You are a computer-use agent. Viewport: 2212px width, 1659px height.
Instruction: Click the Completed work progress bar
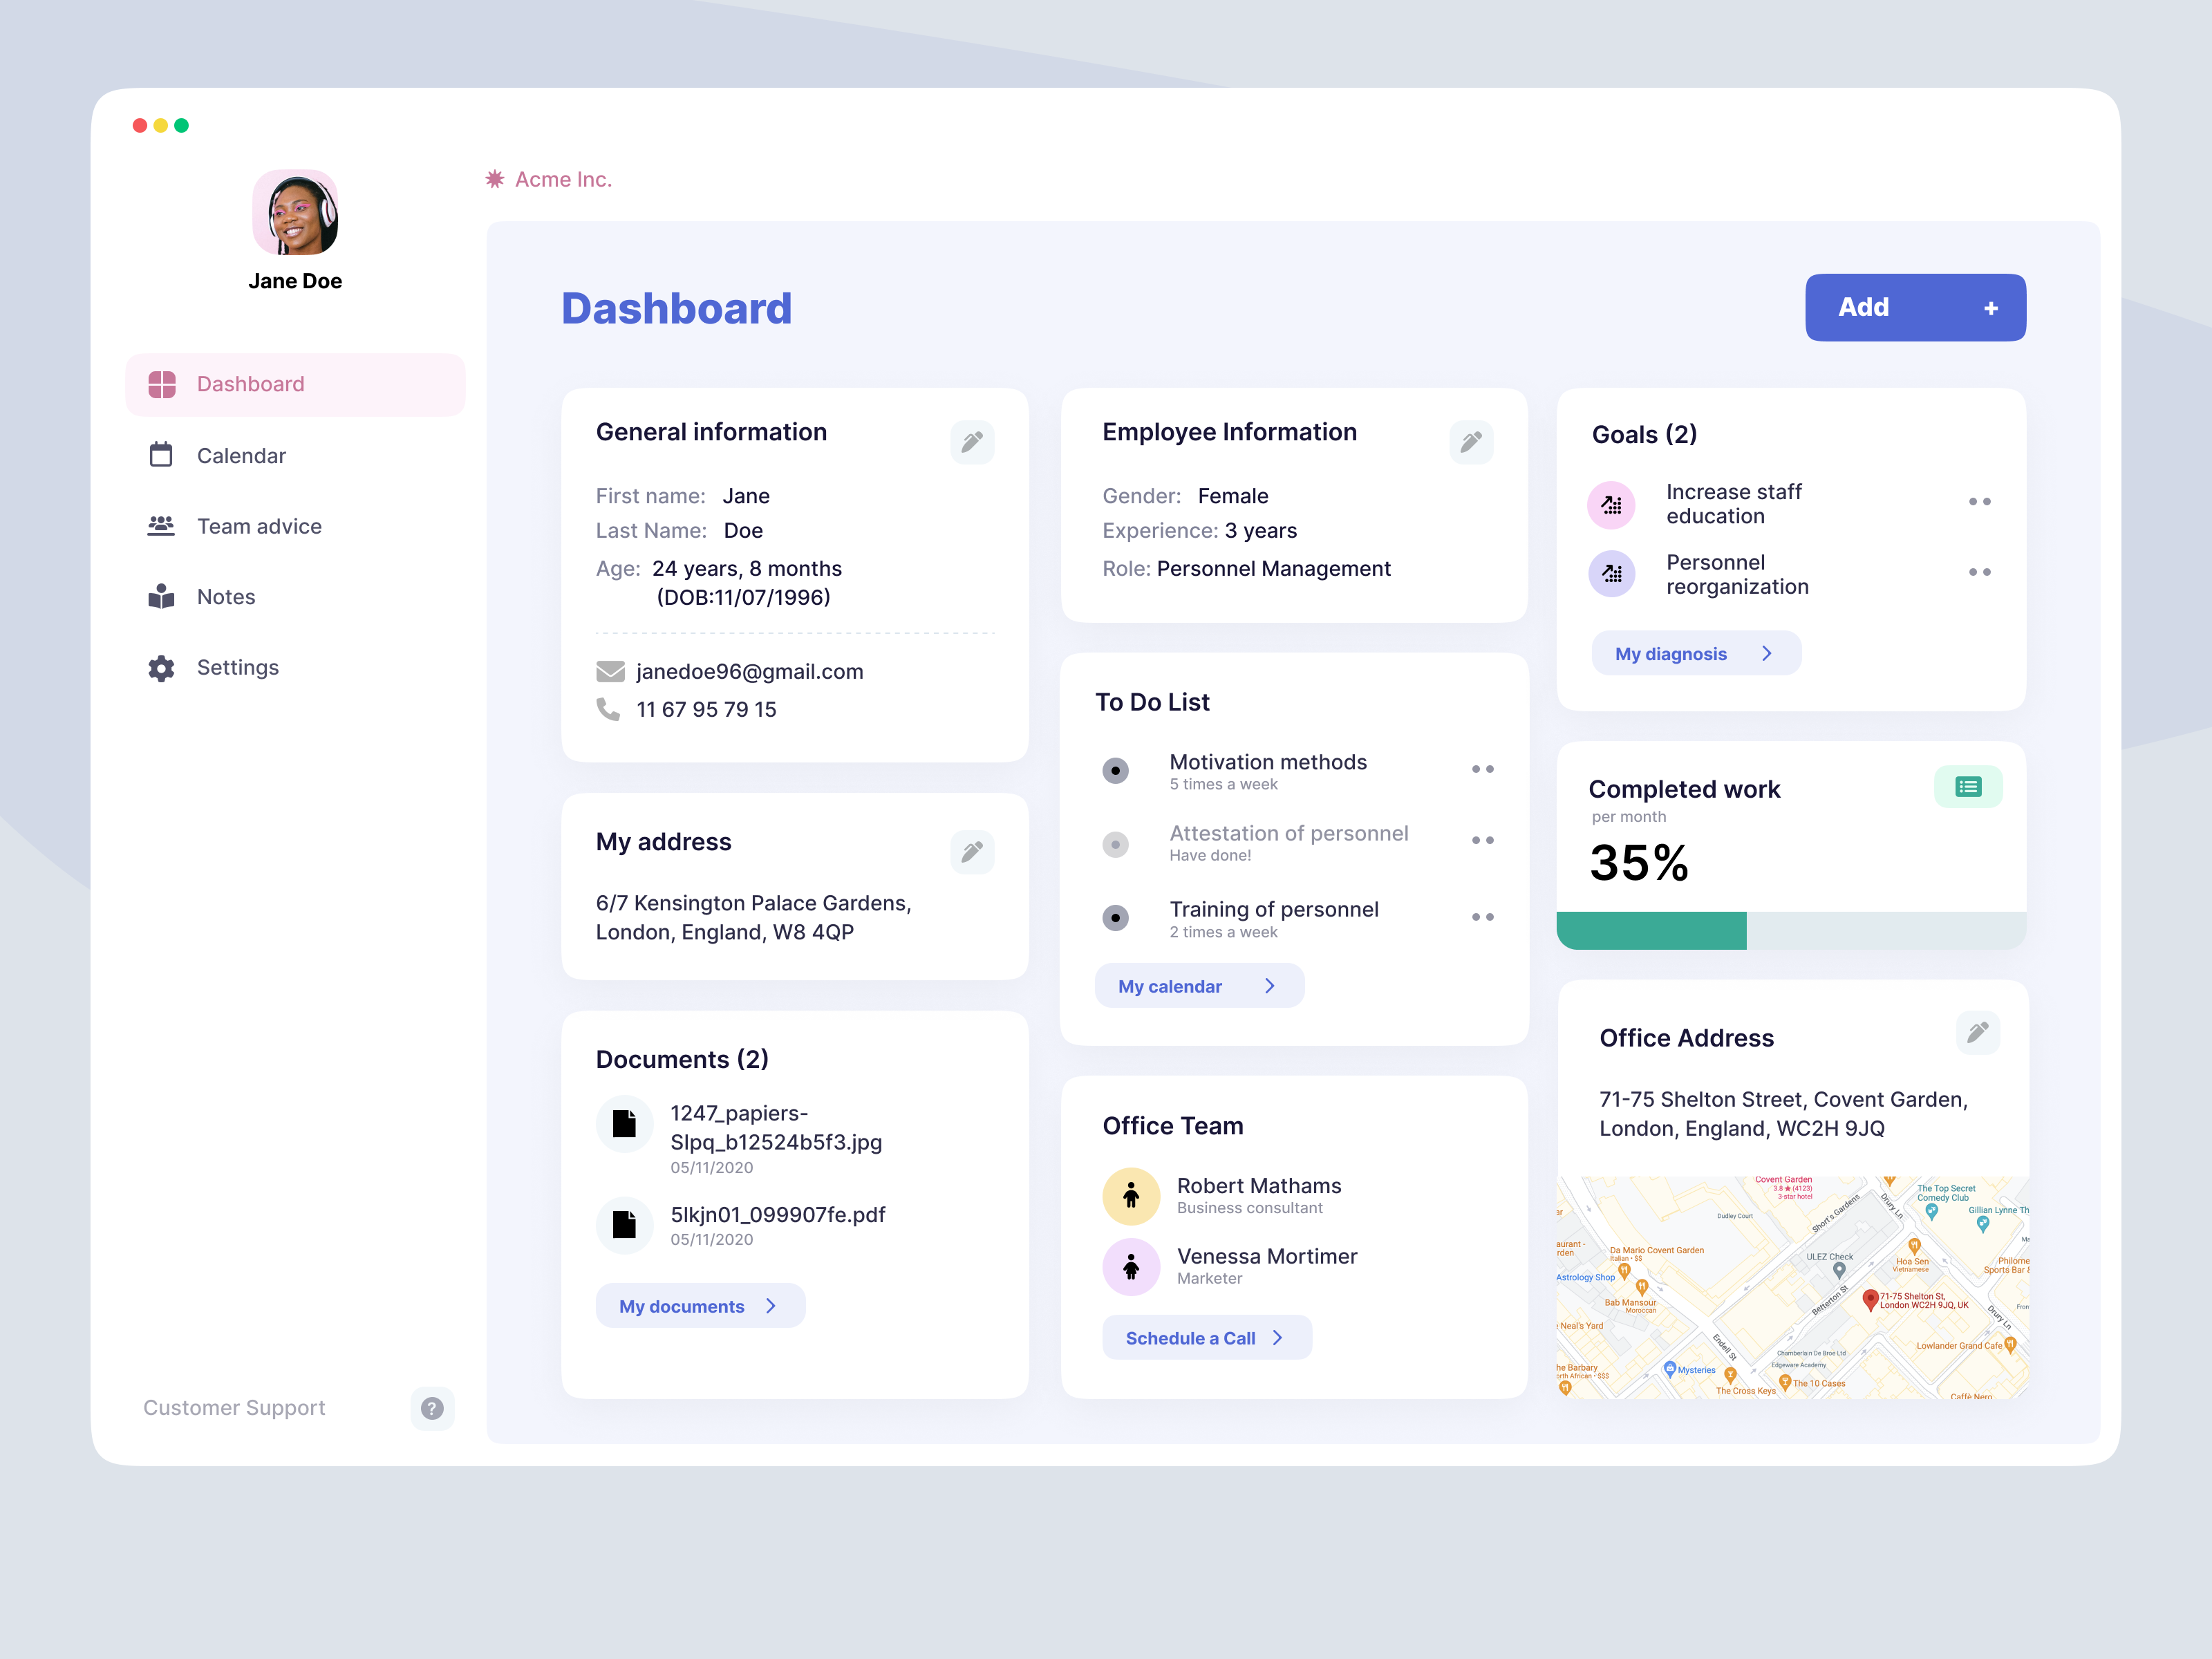(x=1790, y=930)
